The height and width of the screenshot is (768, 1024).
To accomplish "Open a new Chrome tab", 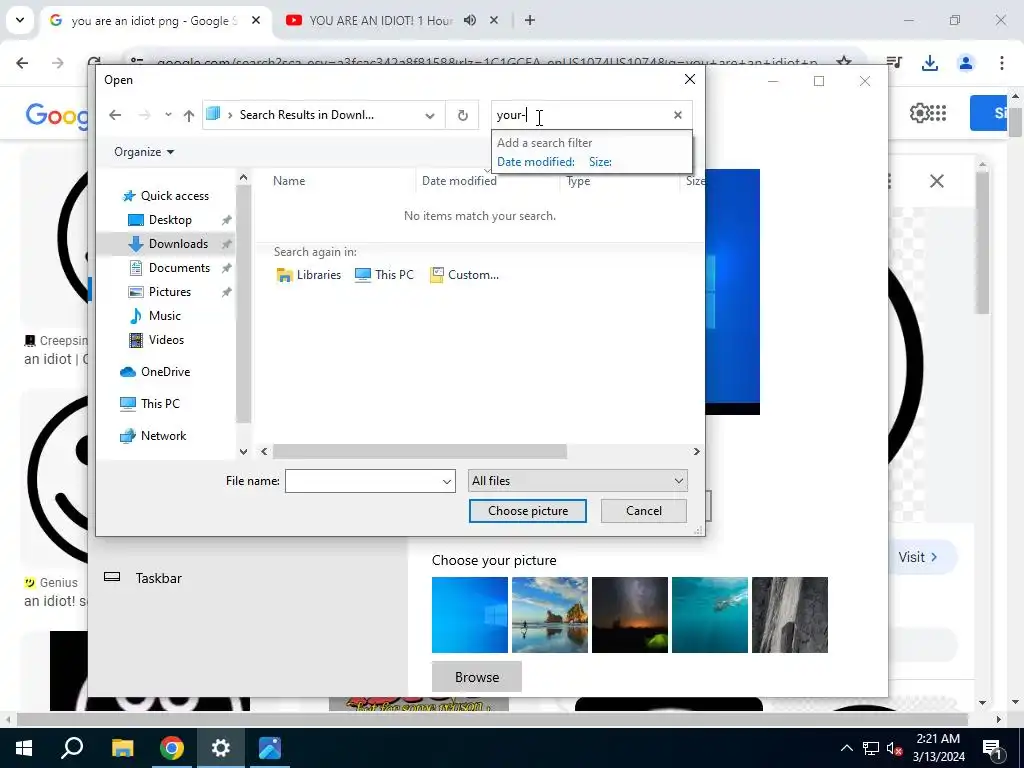I will coord(530,20).
